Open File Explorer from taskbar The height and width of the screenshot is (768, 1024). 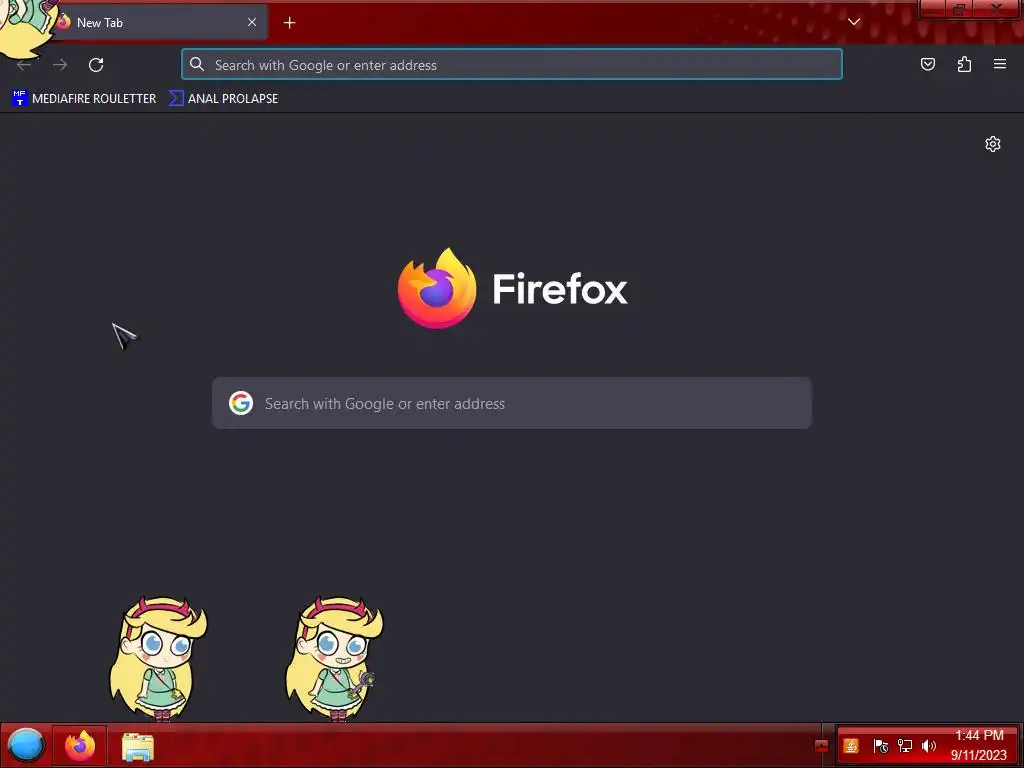click(138, 746)
